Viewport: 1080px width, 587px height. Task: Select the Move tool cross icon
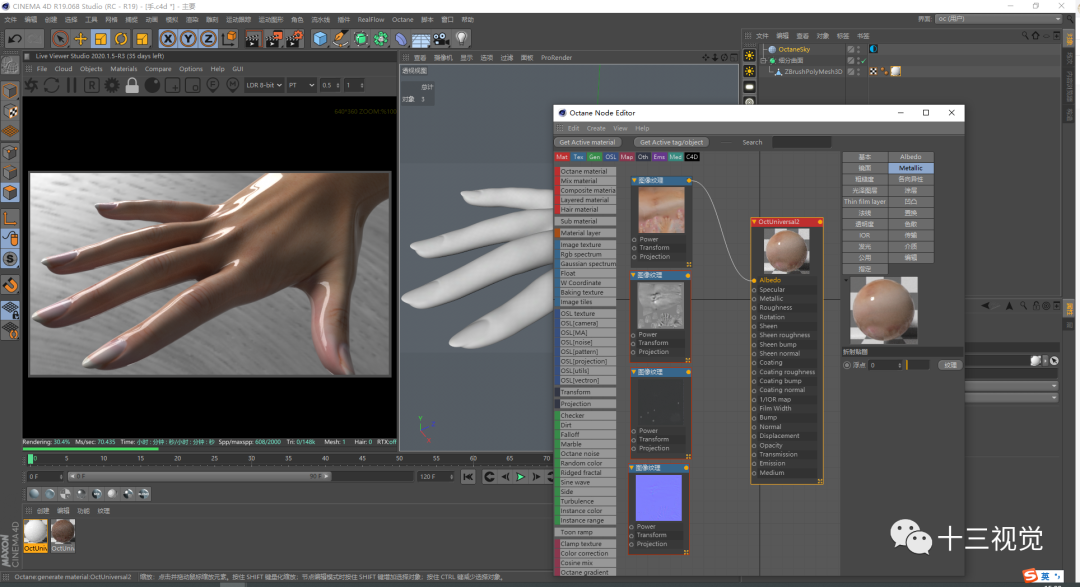(x=81, y=39)
